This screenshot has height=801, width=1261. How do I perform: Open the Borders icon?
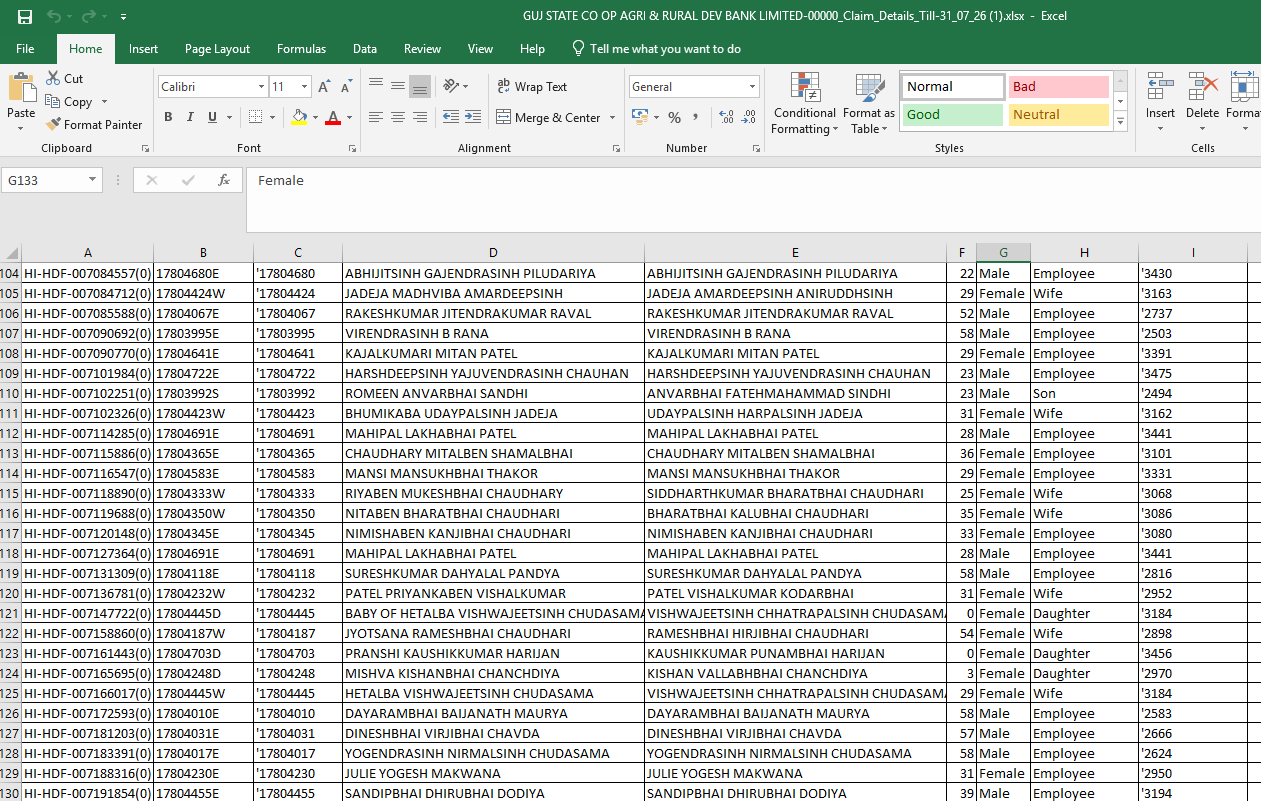coord(256,117)
